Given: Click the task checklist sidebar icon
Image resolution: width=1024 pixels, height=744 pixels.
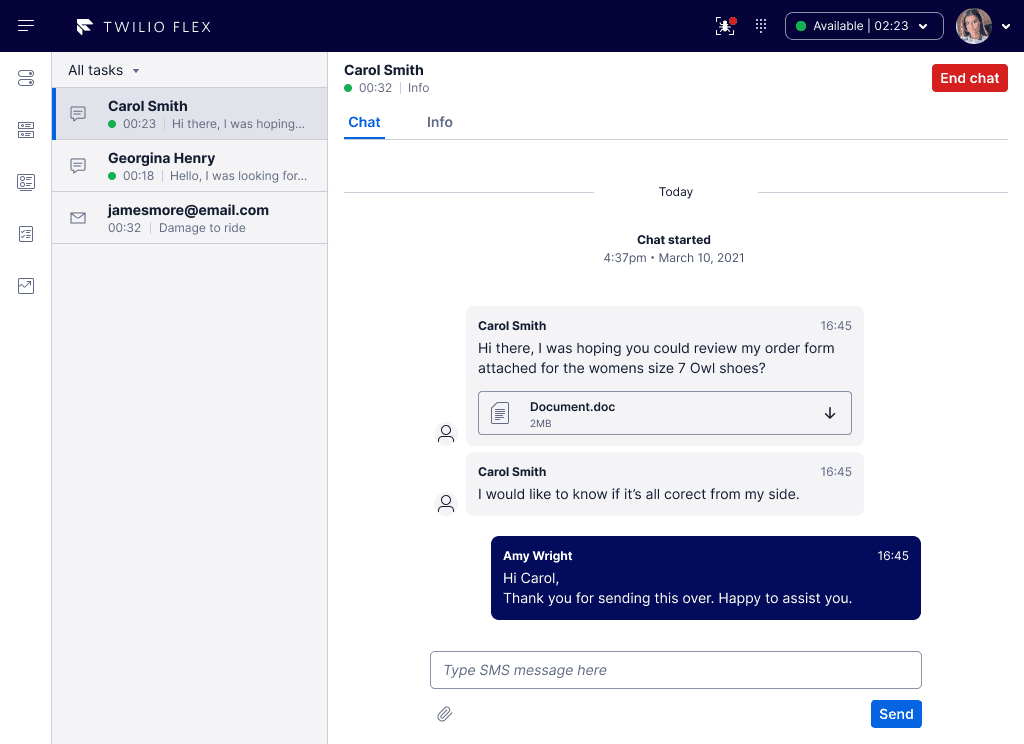Looking at the screenshot, I should pos(25,234).
